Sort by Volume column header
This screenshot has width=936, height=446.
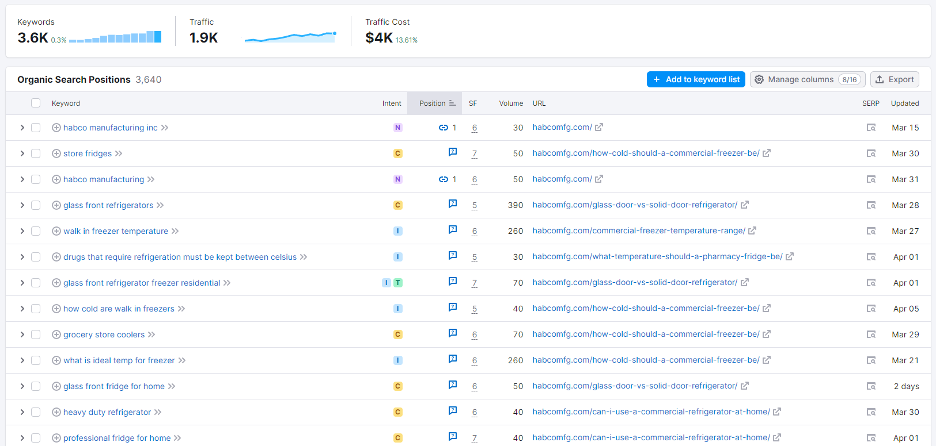point(511,103)
